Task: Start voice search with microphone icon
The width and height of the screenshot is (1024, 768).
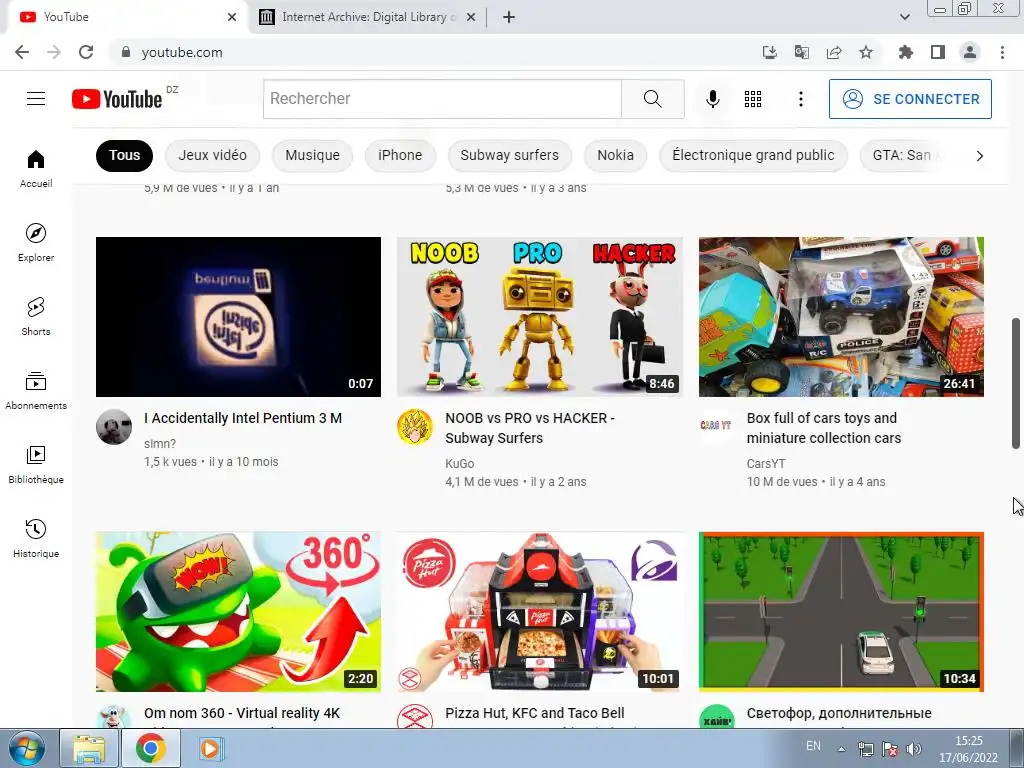Action: tap(712, 99)
